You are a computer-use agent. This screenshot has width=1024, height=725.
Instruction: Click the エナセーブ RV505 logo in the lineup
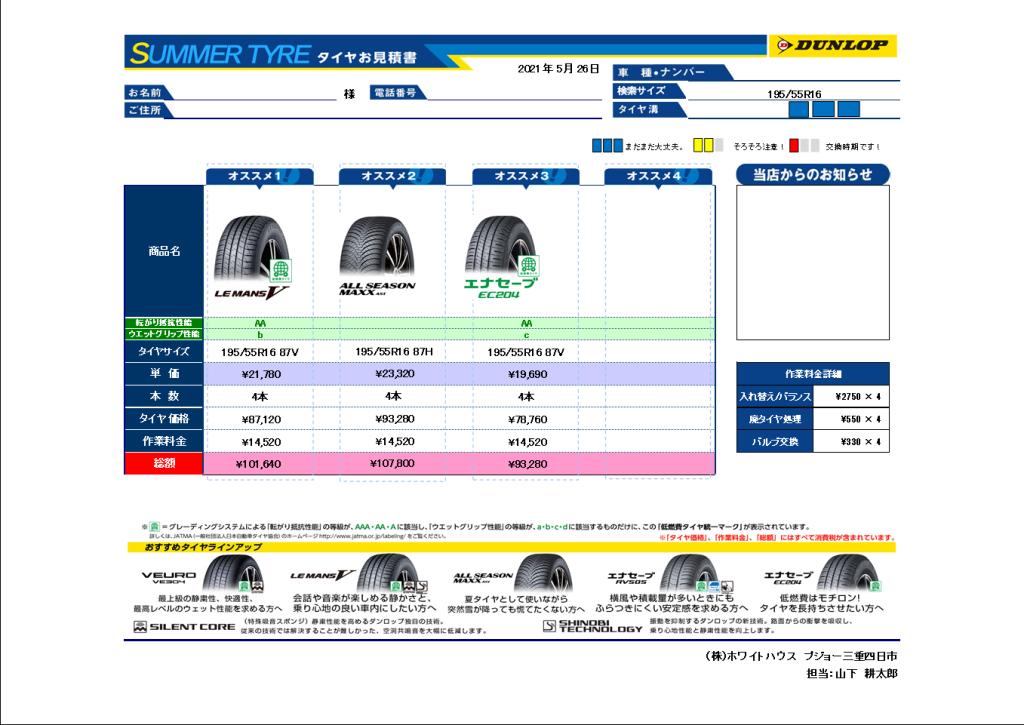[631, 577]
